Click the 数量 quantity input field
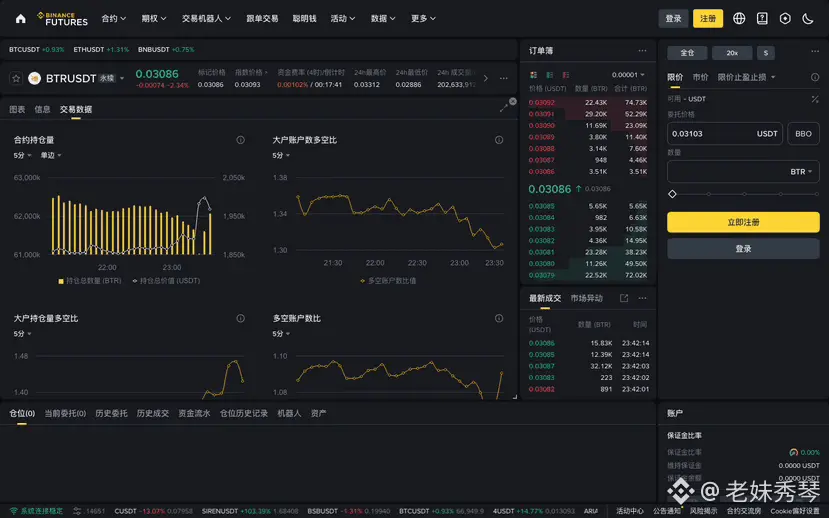This screenshot has height=518, width=829. pos(743,172)
